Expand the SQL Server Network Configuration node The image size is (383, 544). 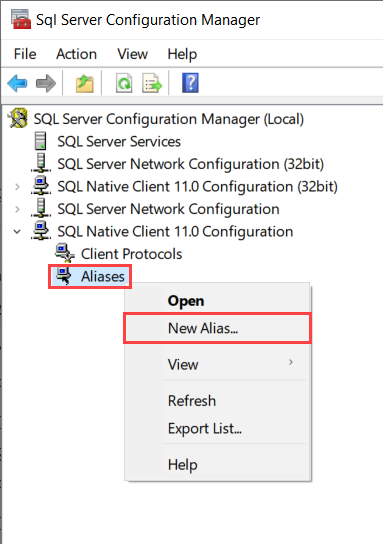coord(17,209)
